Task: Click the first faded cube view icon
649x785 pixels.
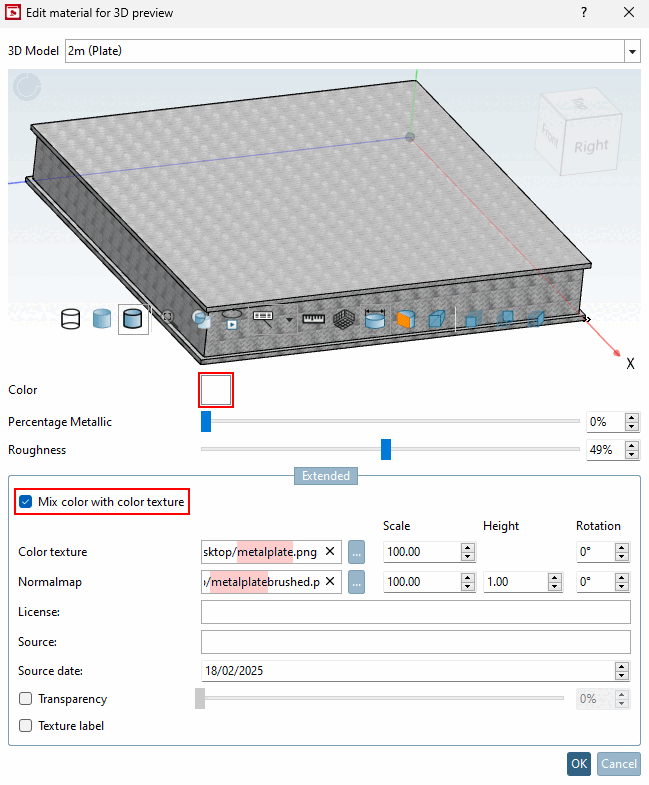Action: (474, 319)
